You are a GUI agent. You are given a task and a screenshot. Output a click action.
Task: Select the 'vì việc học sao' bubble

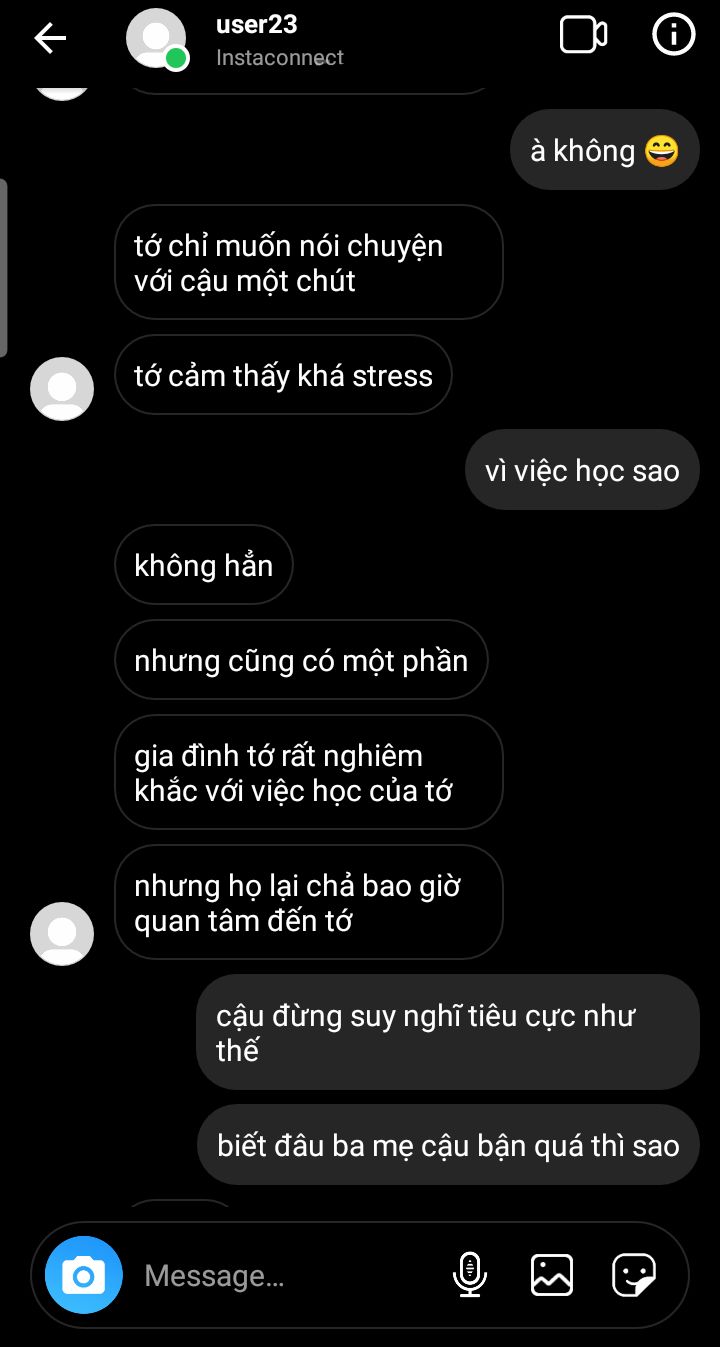[x=582, y=470]
